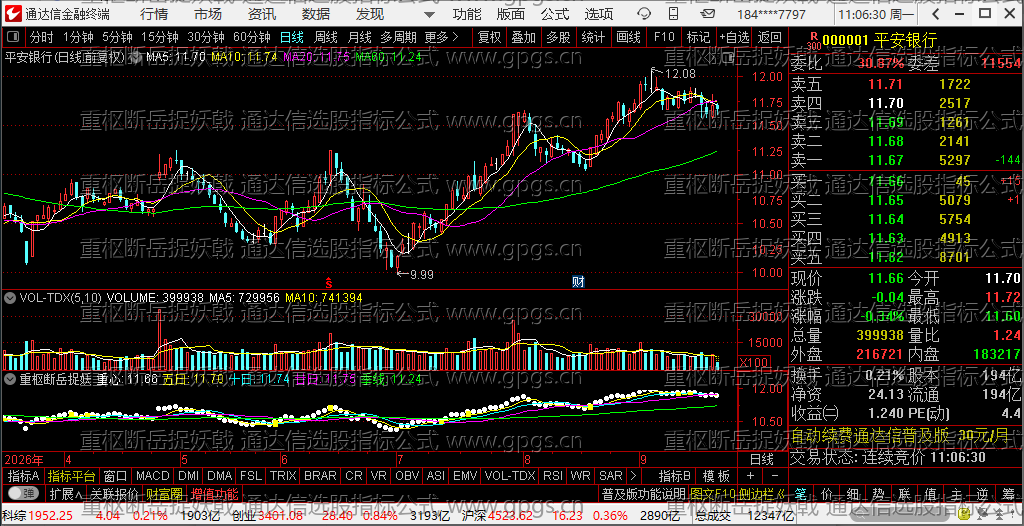Click the 标记 mark button
Viewport: 1024px width, 526px height.
coord(698,37)
